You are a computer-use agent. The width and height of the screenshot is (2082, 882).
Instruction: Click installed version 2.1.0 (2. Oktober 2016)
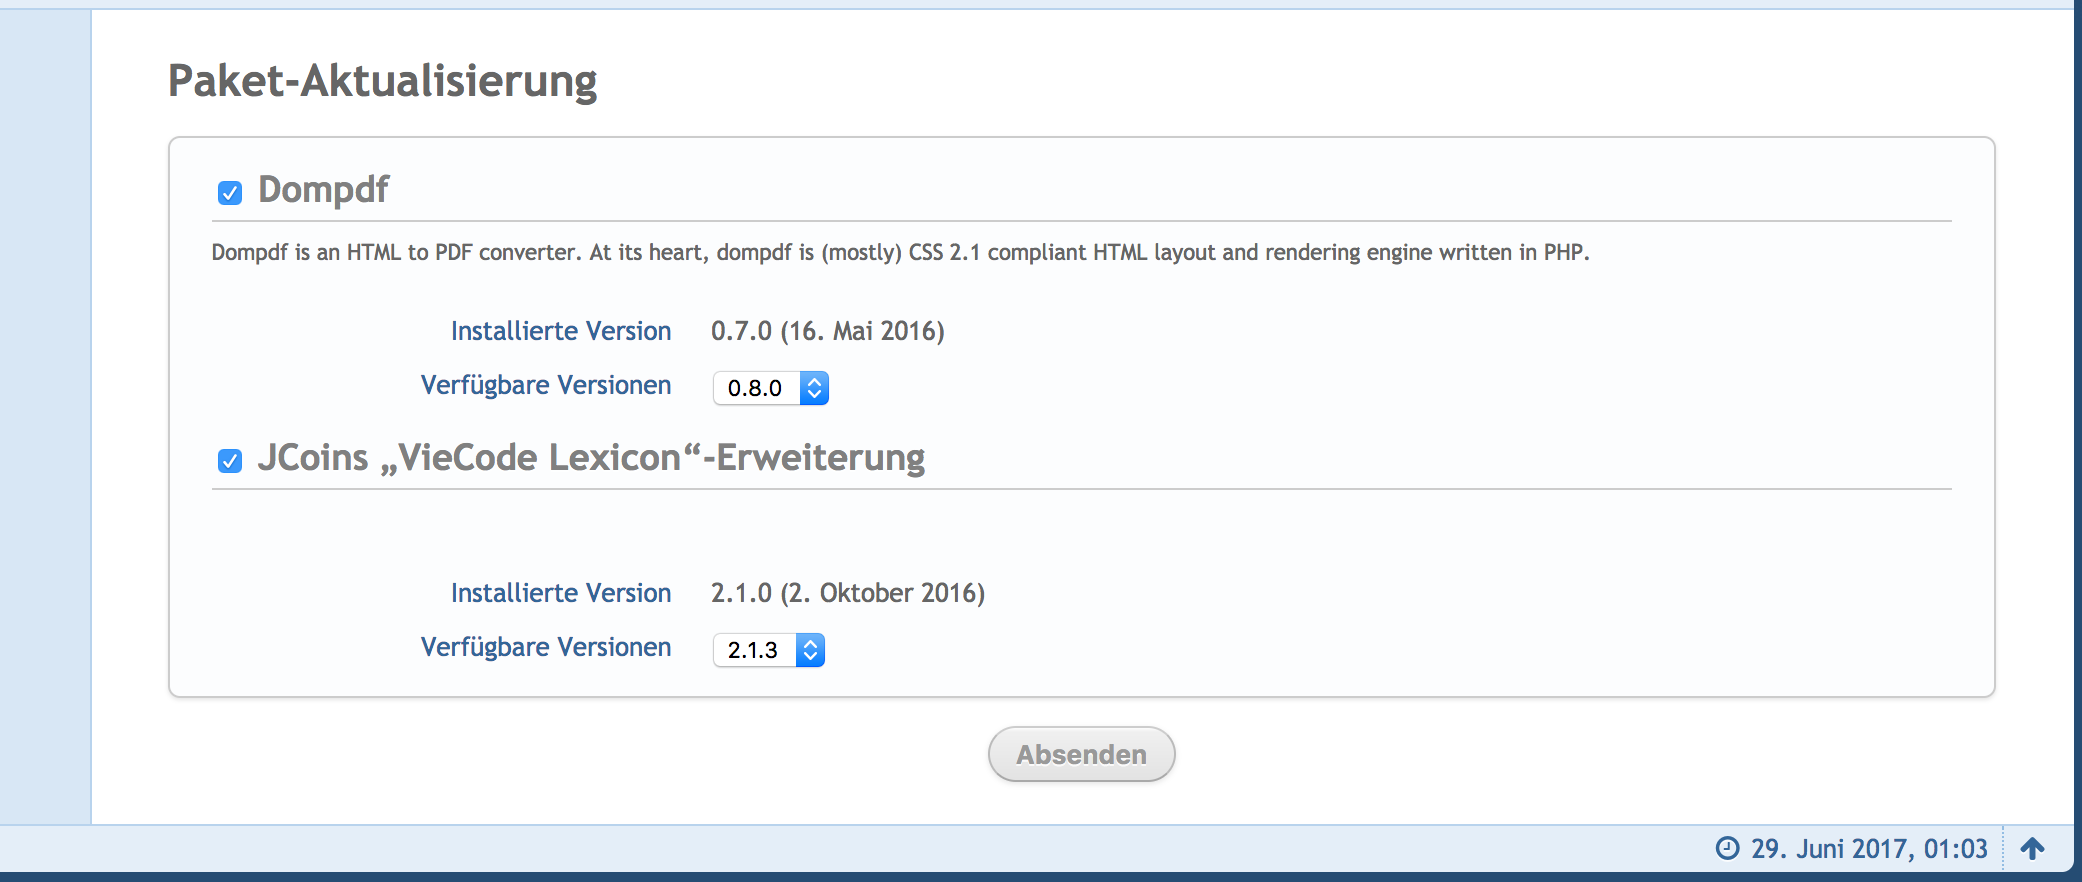click(x=847, y=593)
